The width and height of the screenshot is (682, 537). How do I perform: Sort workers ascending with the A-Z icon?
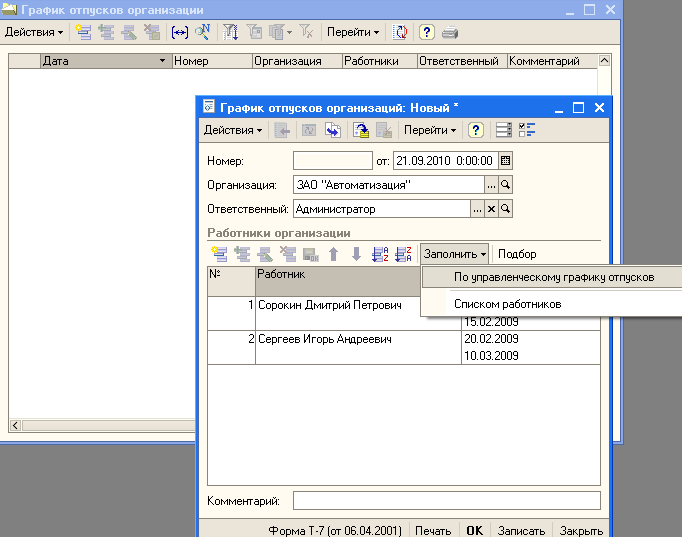point(380,254)
